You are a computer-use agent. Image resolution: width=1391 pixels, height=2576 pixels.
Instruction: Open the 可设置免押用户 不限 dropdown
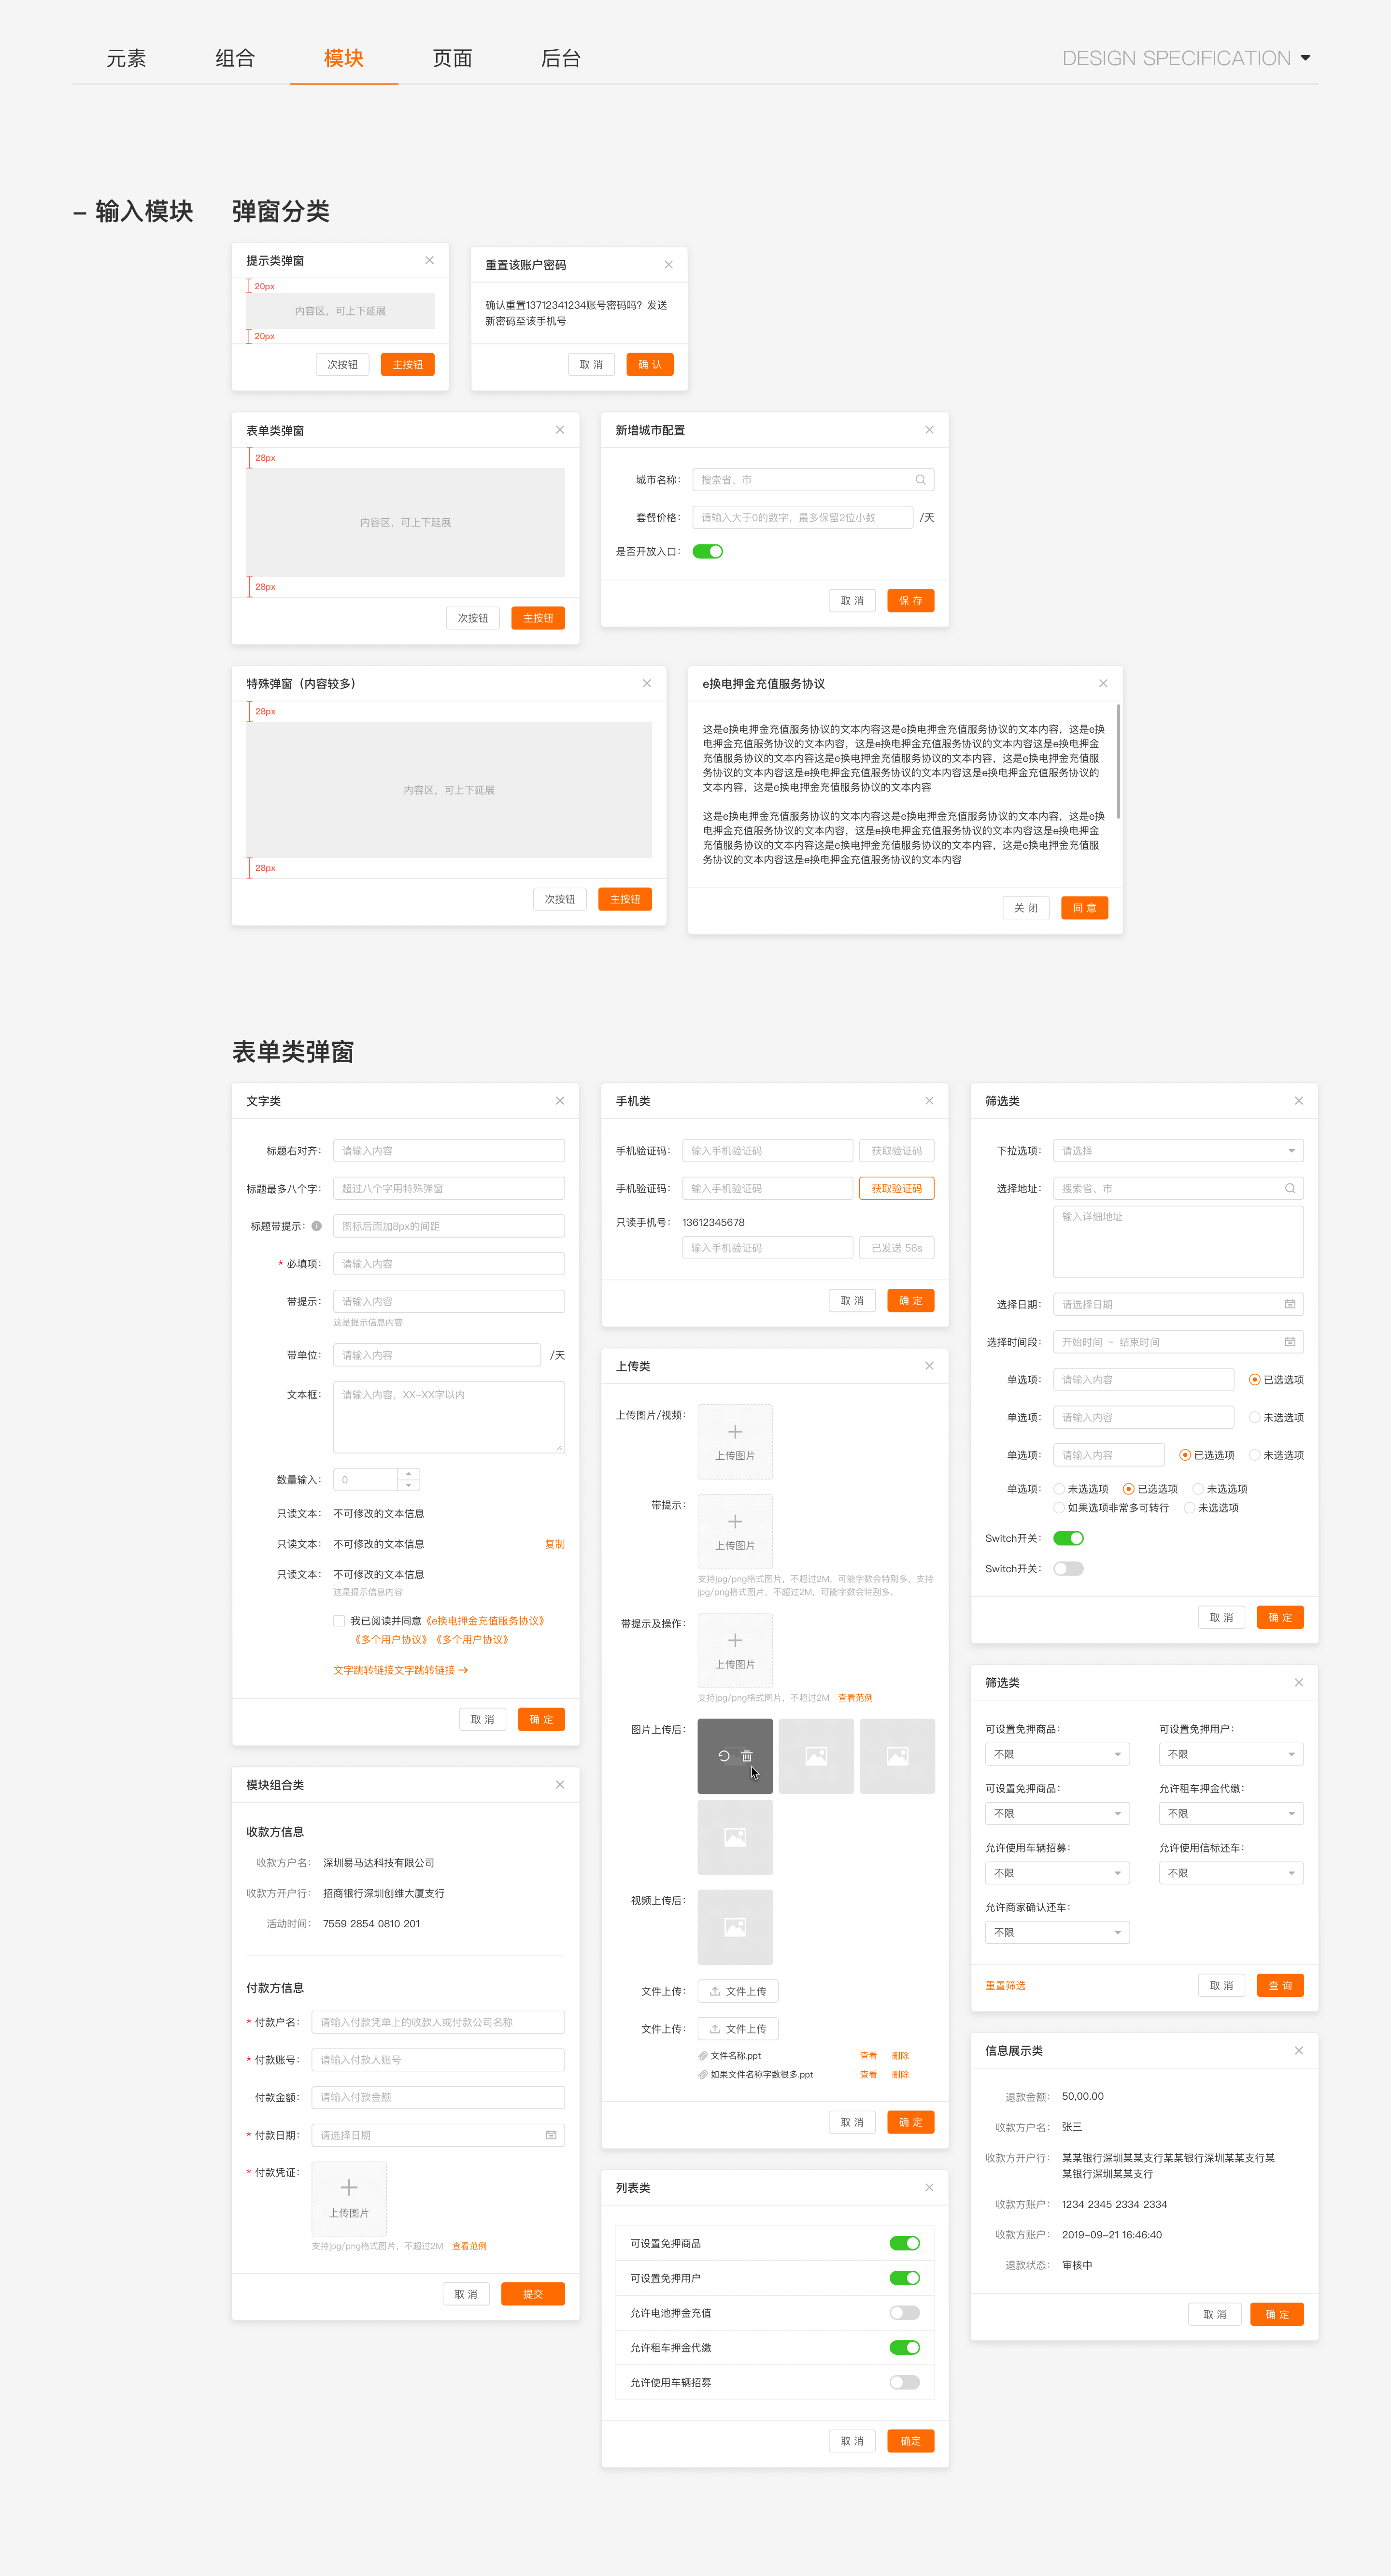[1231, 1754]
